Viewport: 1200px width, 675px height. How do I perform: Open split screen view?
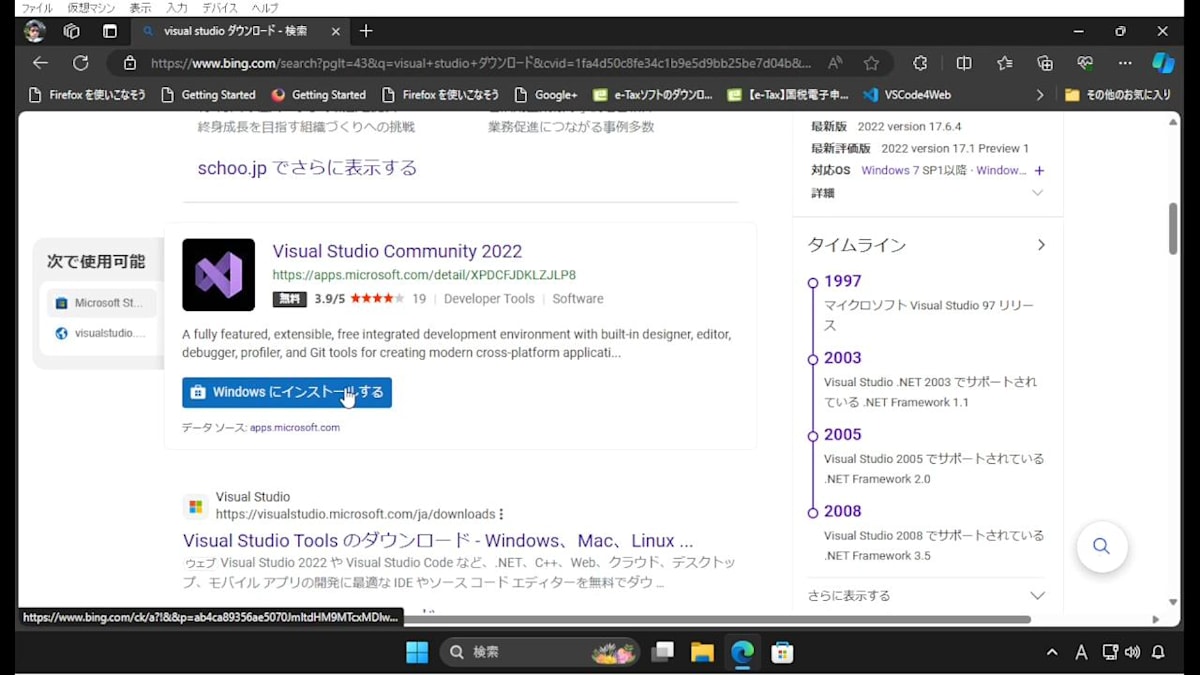963,63
